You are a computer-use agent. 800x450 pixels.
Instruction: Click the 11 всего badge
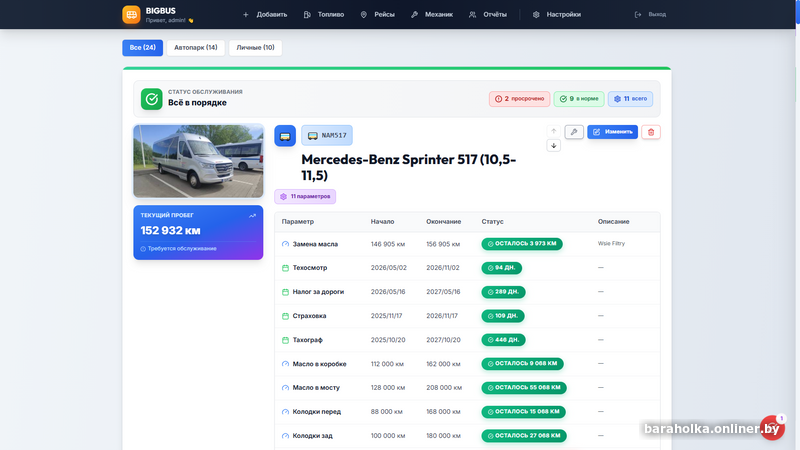pos(630,98)
